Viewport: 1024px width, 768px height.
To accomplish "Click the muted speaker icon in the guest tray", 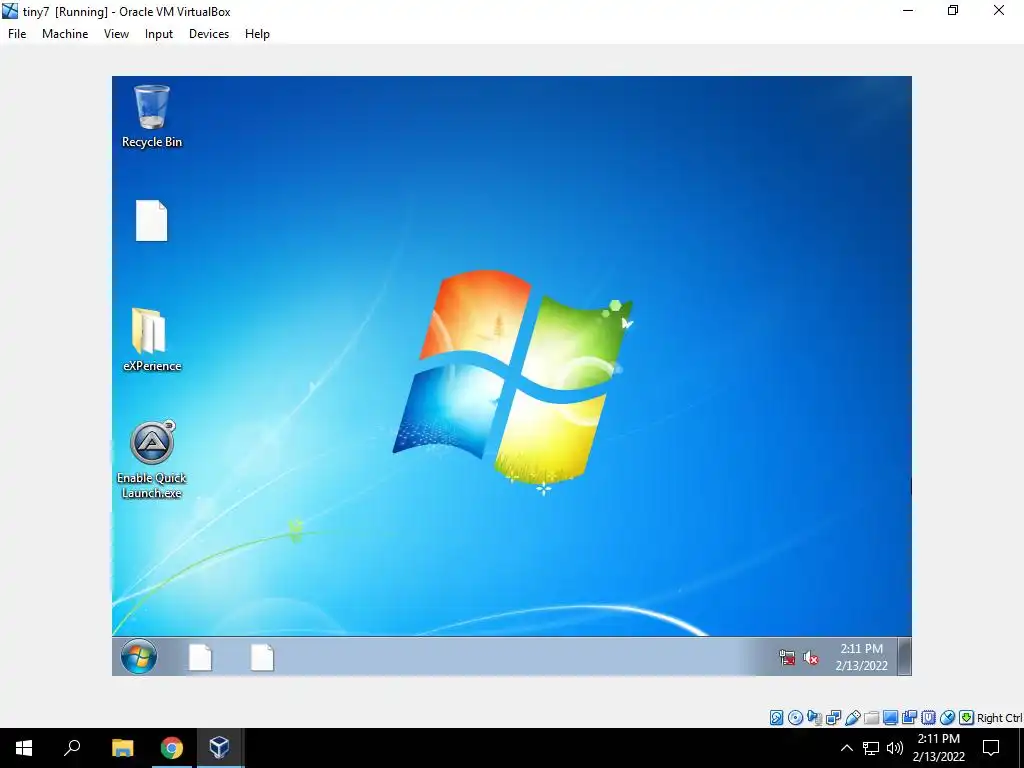I will point(810,658).
